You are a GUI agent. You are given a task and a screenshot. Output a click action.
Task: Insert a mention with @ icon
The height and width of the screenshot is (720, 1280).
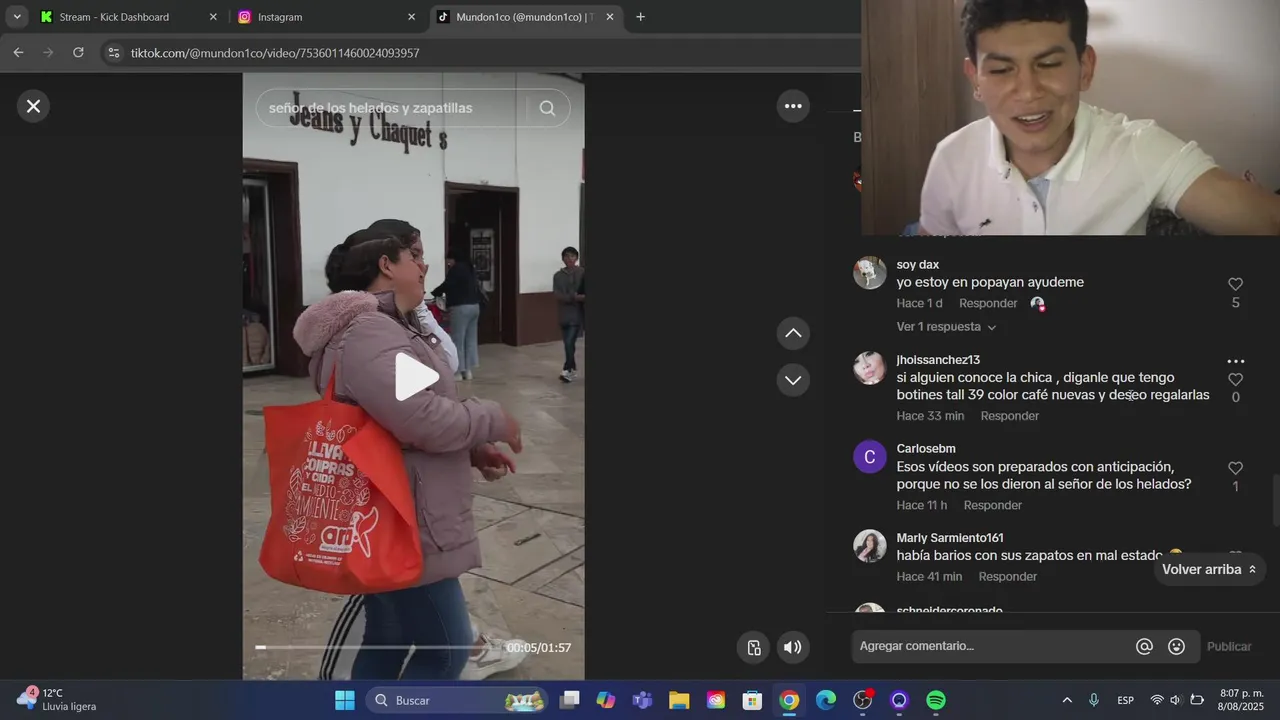(x=1144, y=647)
